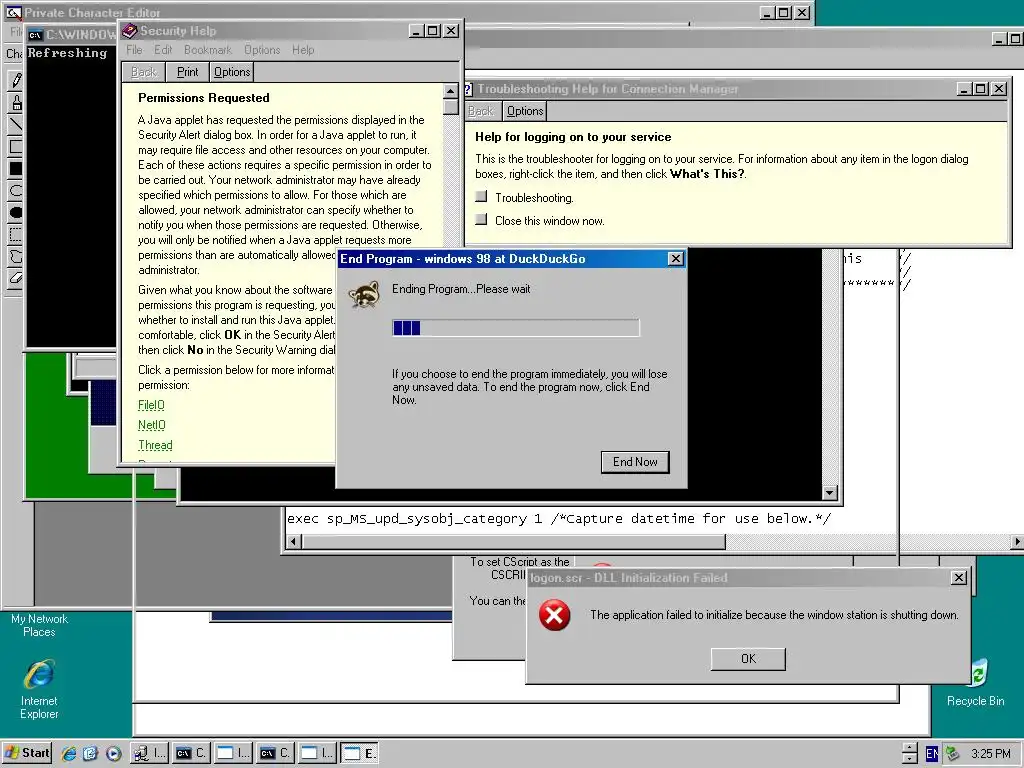Viewport: 1024px width, 768px height.
Task: Click the right arrow of the horizontal scrollbar
Action: tap(1017, 541)
